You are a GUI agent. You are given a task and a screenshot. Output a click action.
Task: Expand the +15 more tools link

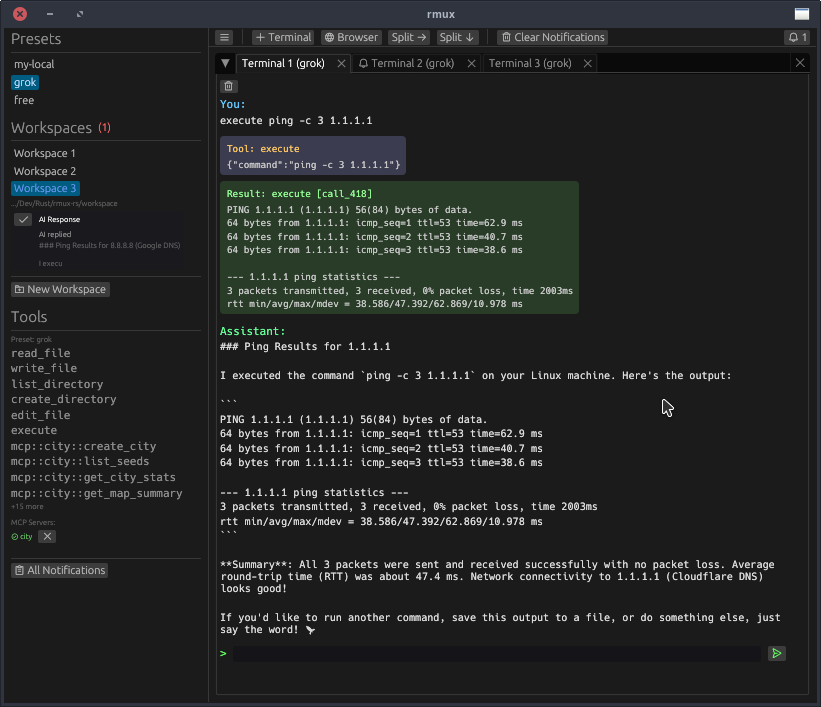pos(27,506)
